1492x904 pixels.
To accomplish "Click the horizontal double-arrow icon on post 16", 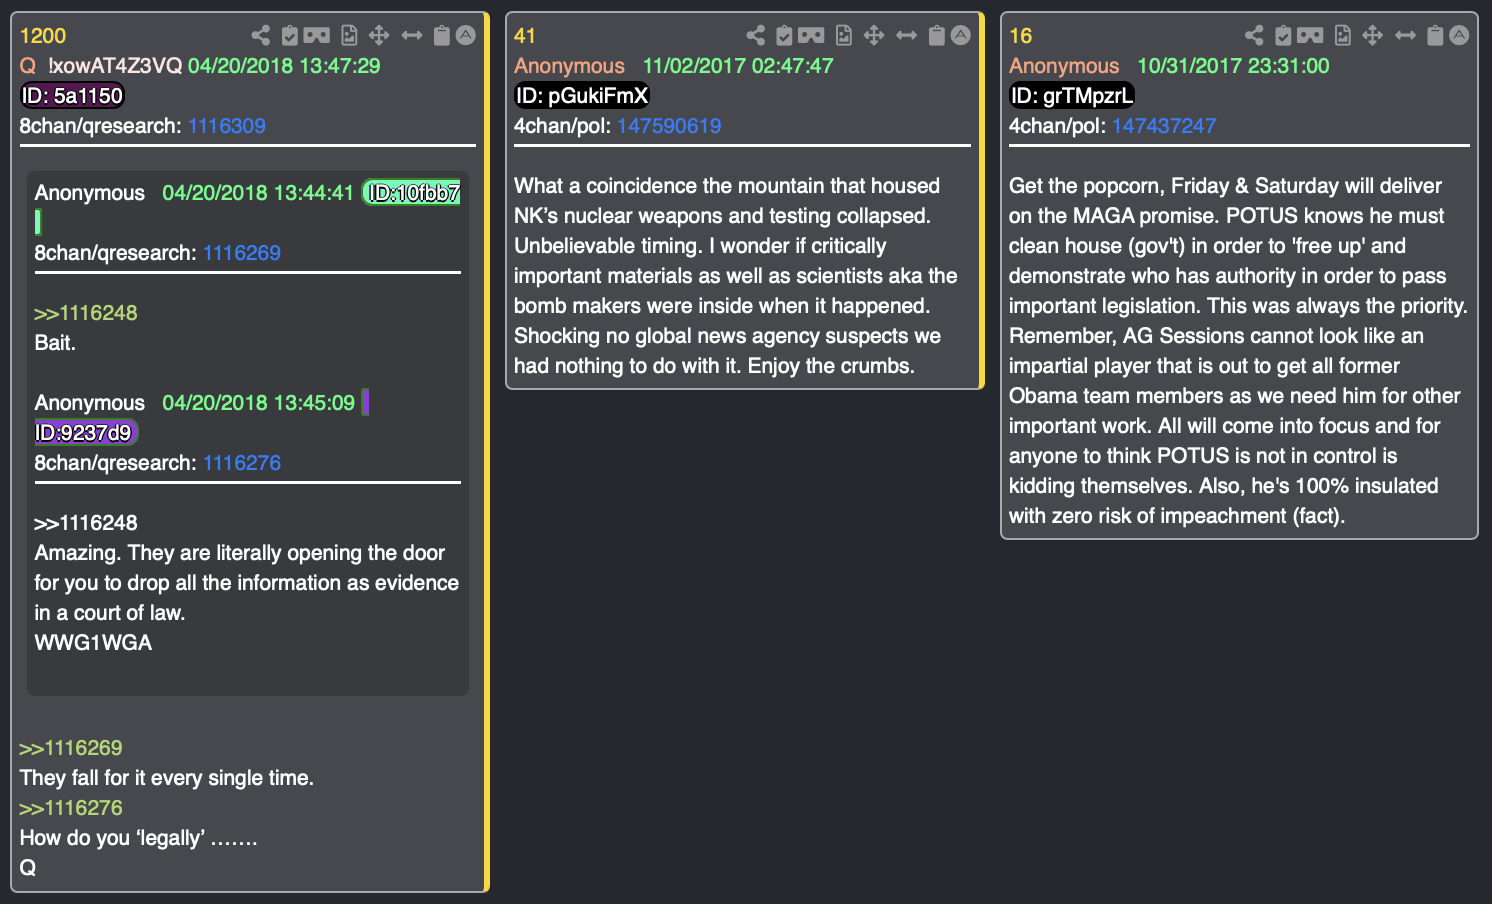I will pyautogui.click(x=1406, y=36).
